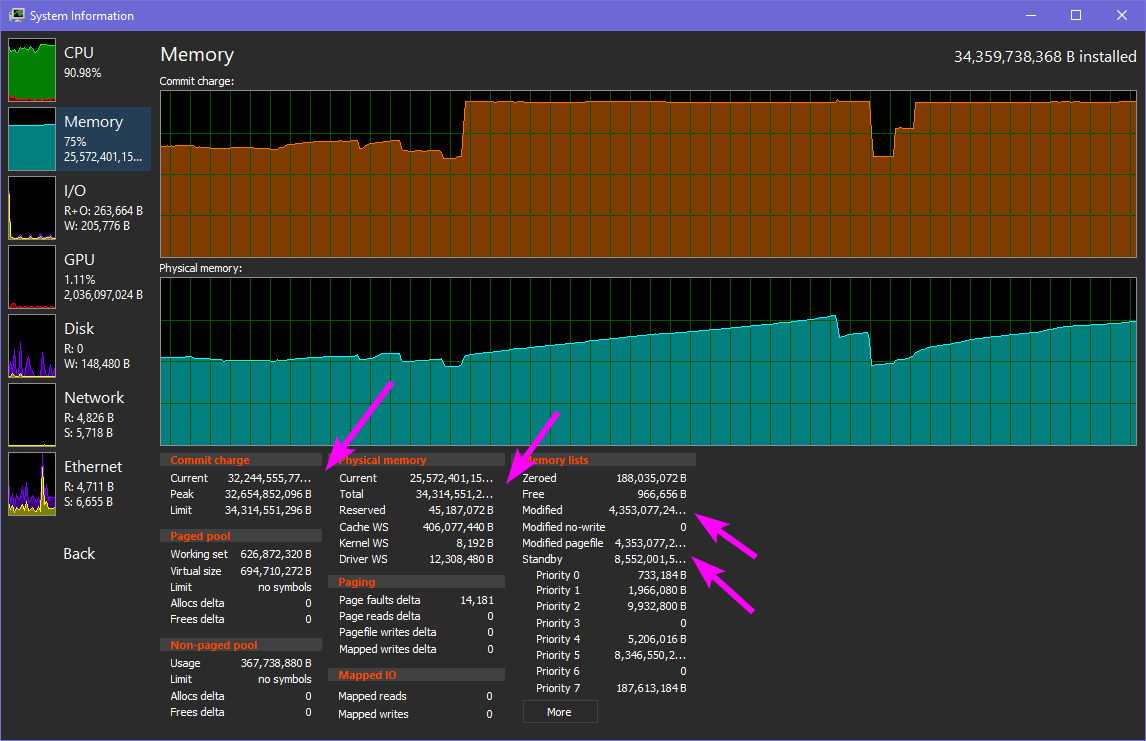Click the Working set value 626,872,320 B
Image resolution: width=1146 pixels, height=741 pixels.
point(276,554)
